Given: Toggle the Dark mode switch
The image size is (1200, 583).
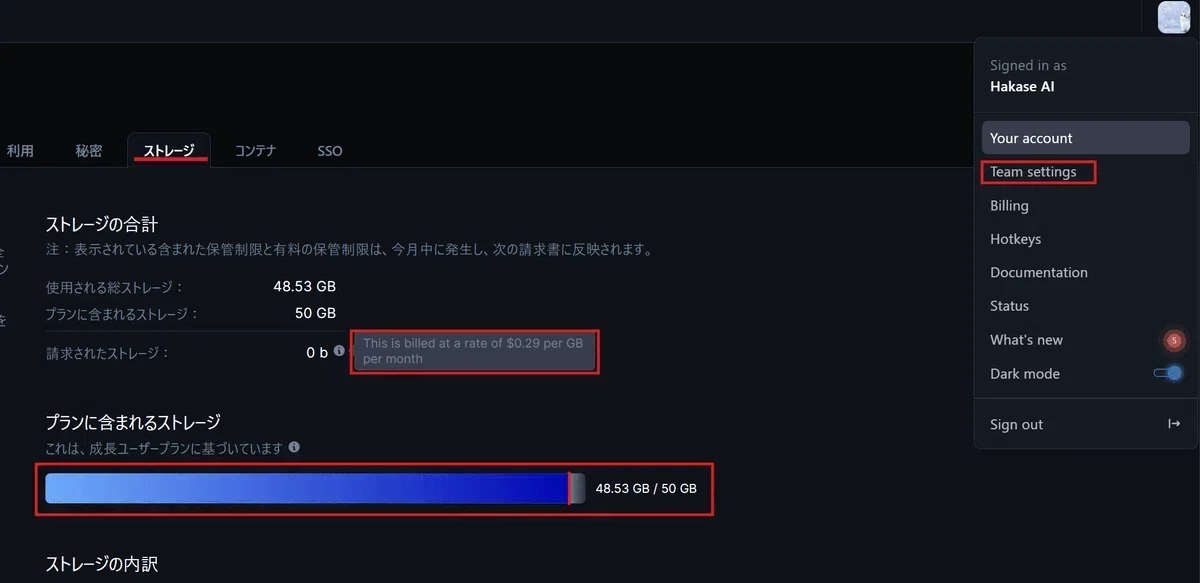Looking at the screenshot, I should coord(1168,373).
